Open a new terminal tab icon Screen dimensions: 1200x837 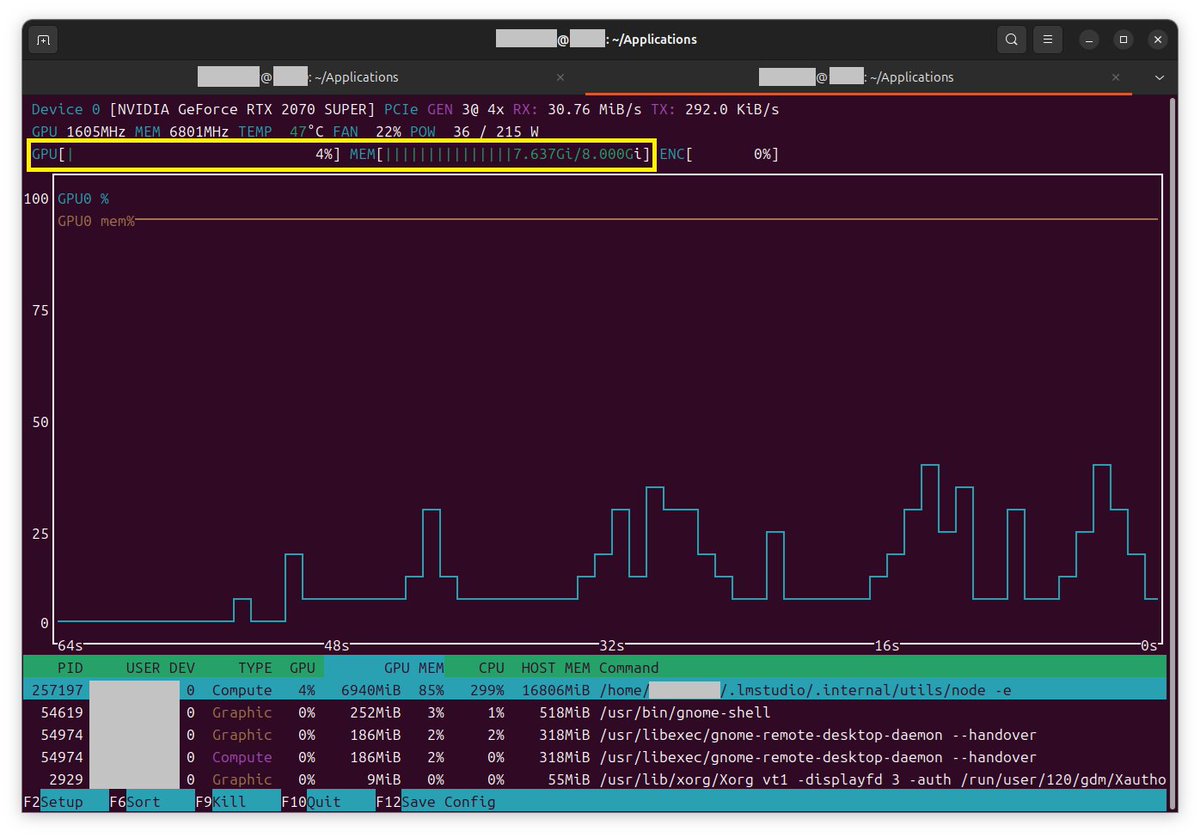42,40
